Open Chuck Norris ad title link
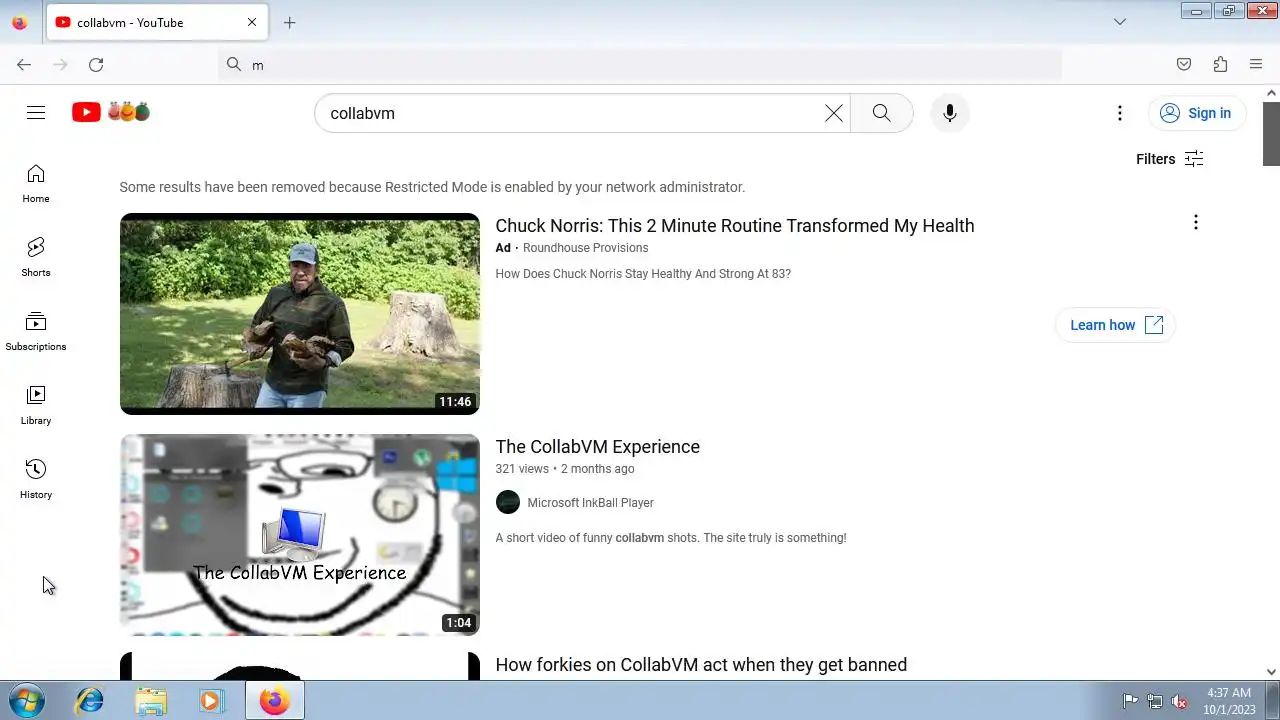This screenshot has width=1280, height=720. tap(735, 226)
